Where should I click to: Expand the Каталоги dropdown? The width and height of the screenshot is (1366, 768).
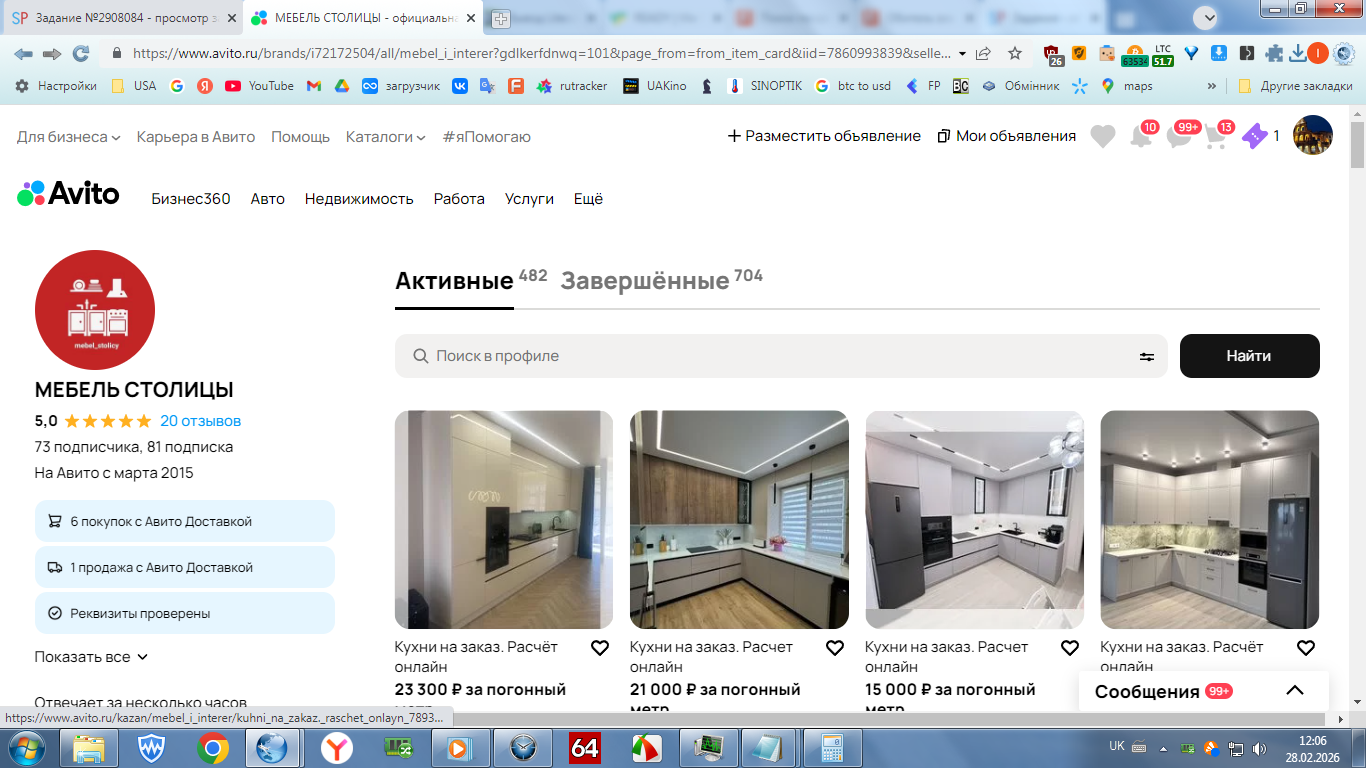point(385,136)
